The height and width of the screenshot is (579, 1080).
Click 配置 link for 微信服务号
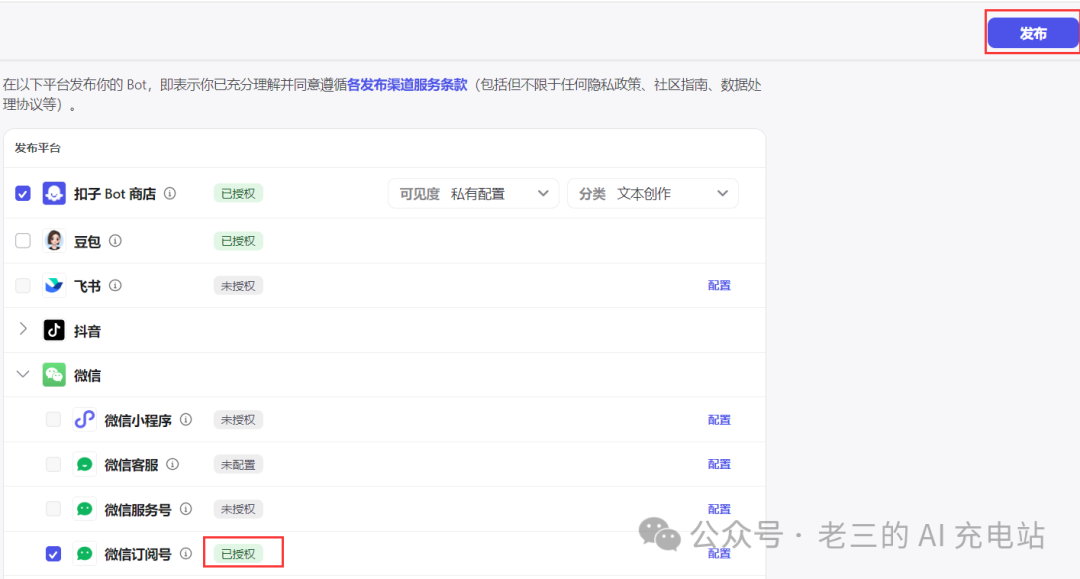(x=719, y=509)
